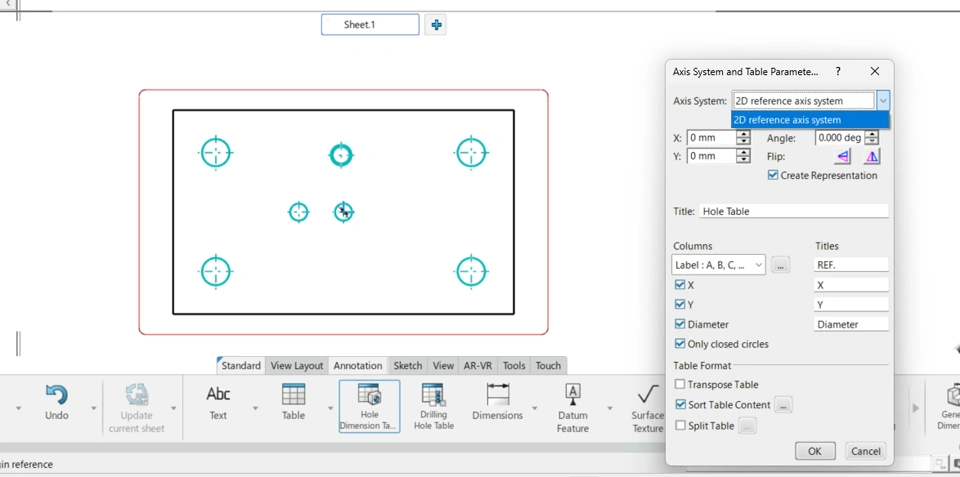This screenshot has width=960, height=477.
Task: Click Hole Dimension Table tool
Action: coord(369,406)
